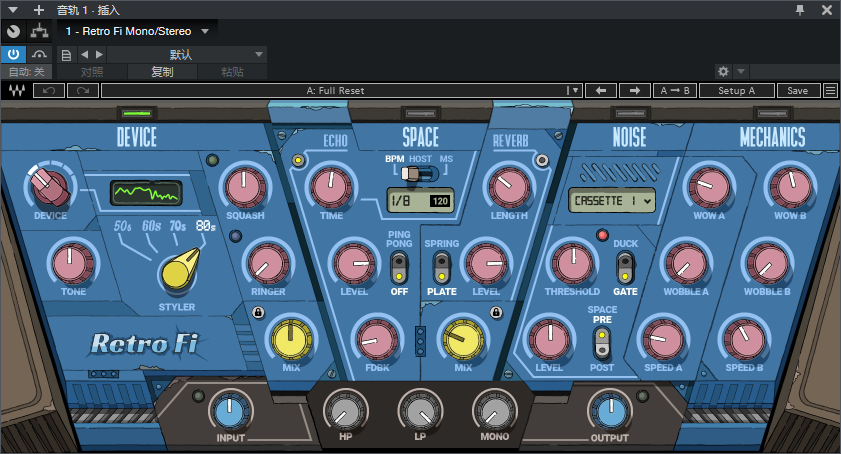Viewport: 841px width, 454px height.
Task: Click the 复制 copy button
Action: (162, 71)
